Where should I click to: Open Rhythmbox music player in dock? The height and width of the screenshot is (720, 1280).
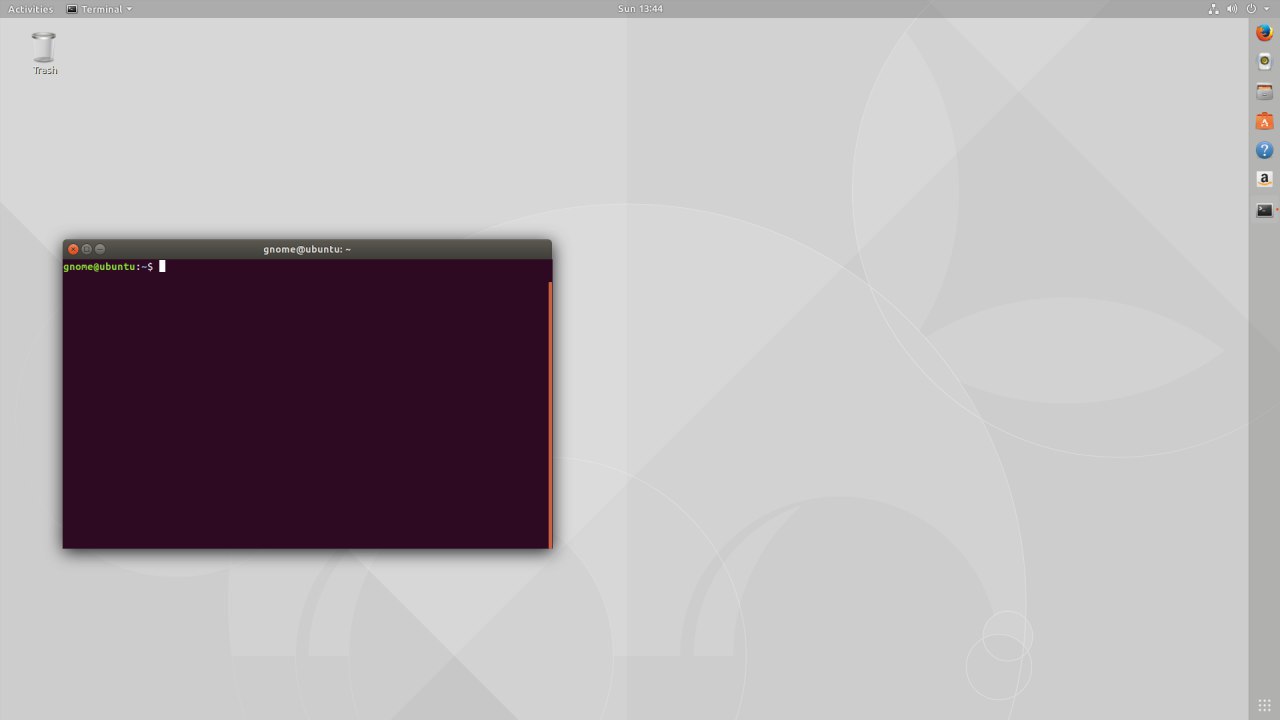[x=1264, y=62]
